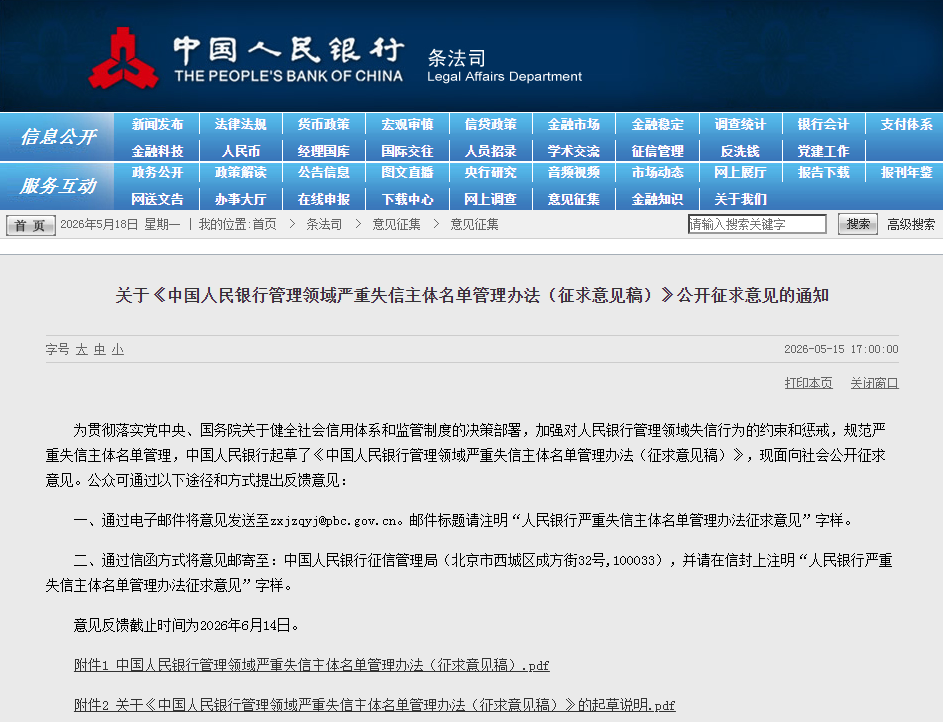The height and width of the screenshot is (722, 943).
Task: Open 市场动态 section
Action: [x=657, y=173]
